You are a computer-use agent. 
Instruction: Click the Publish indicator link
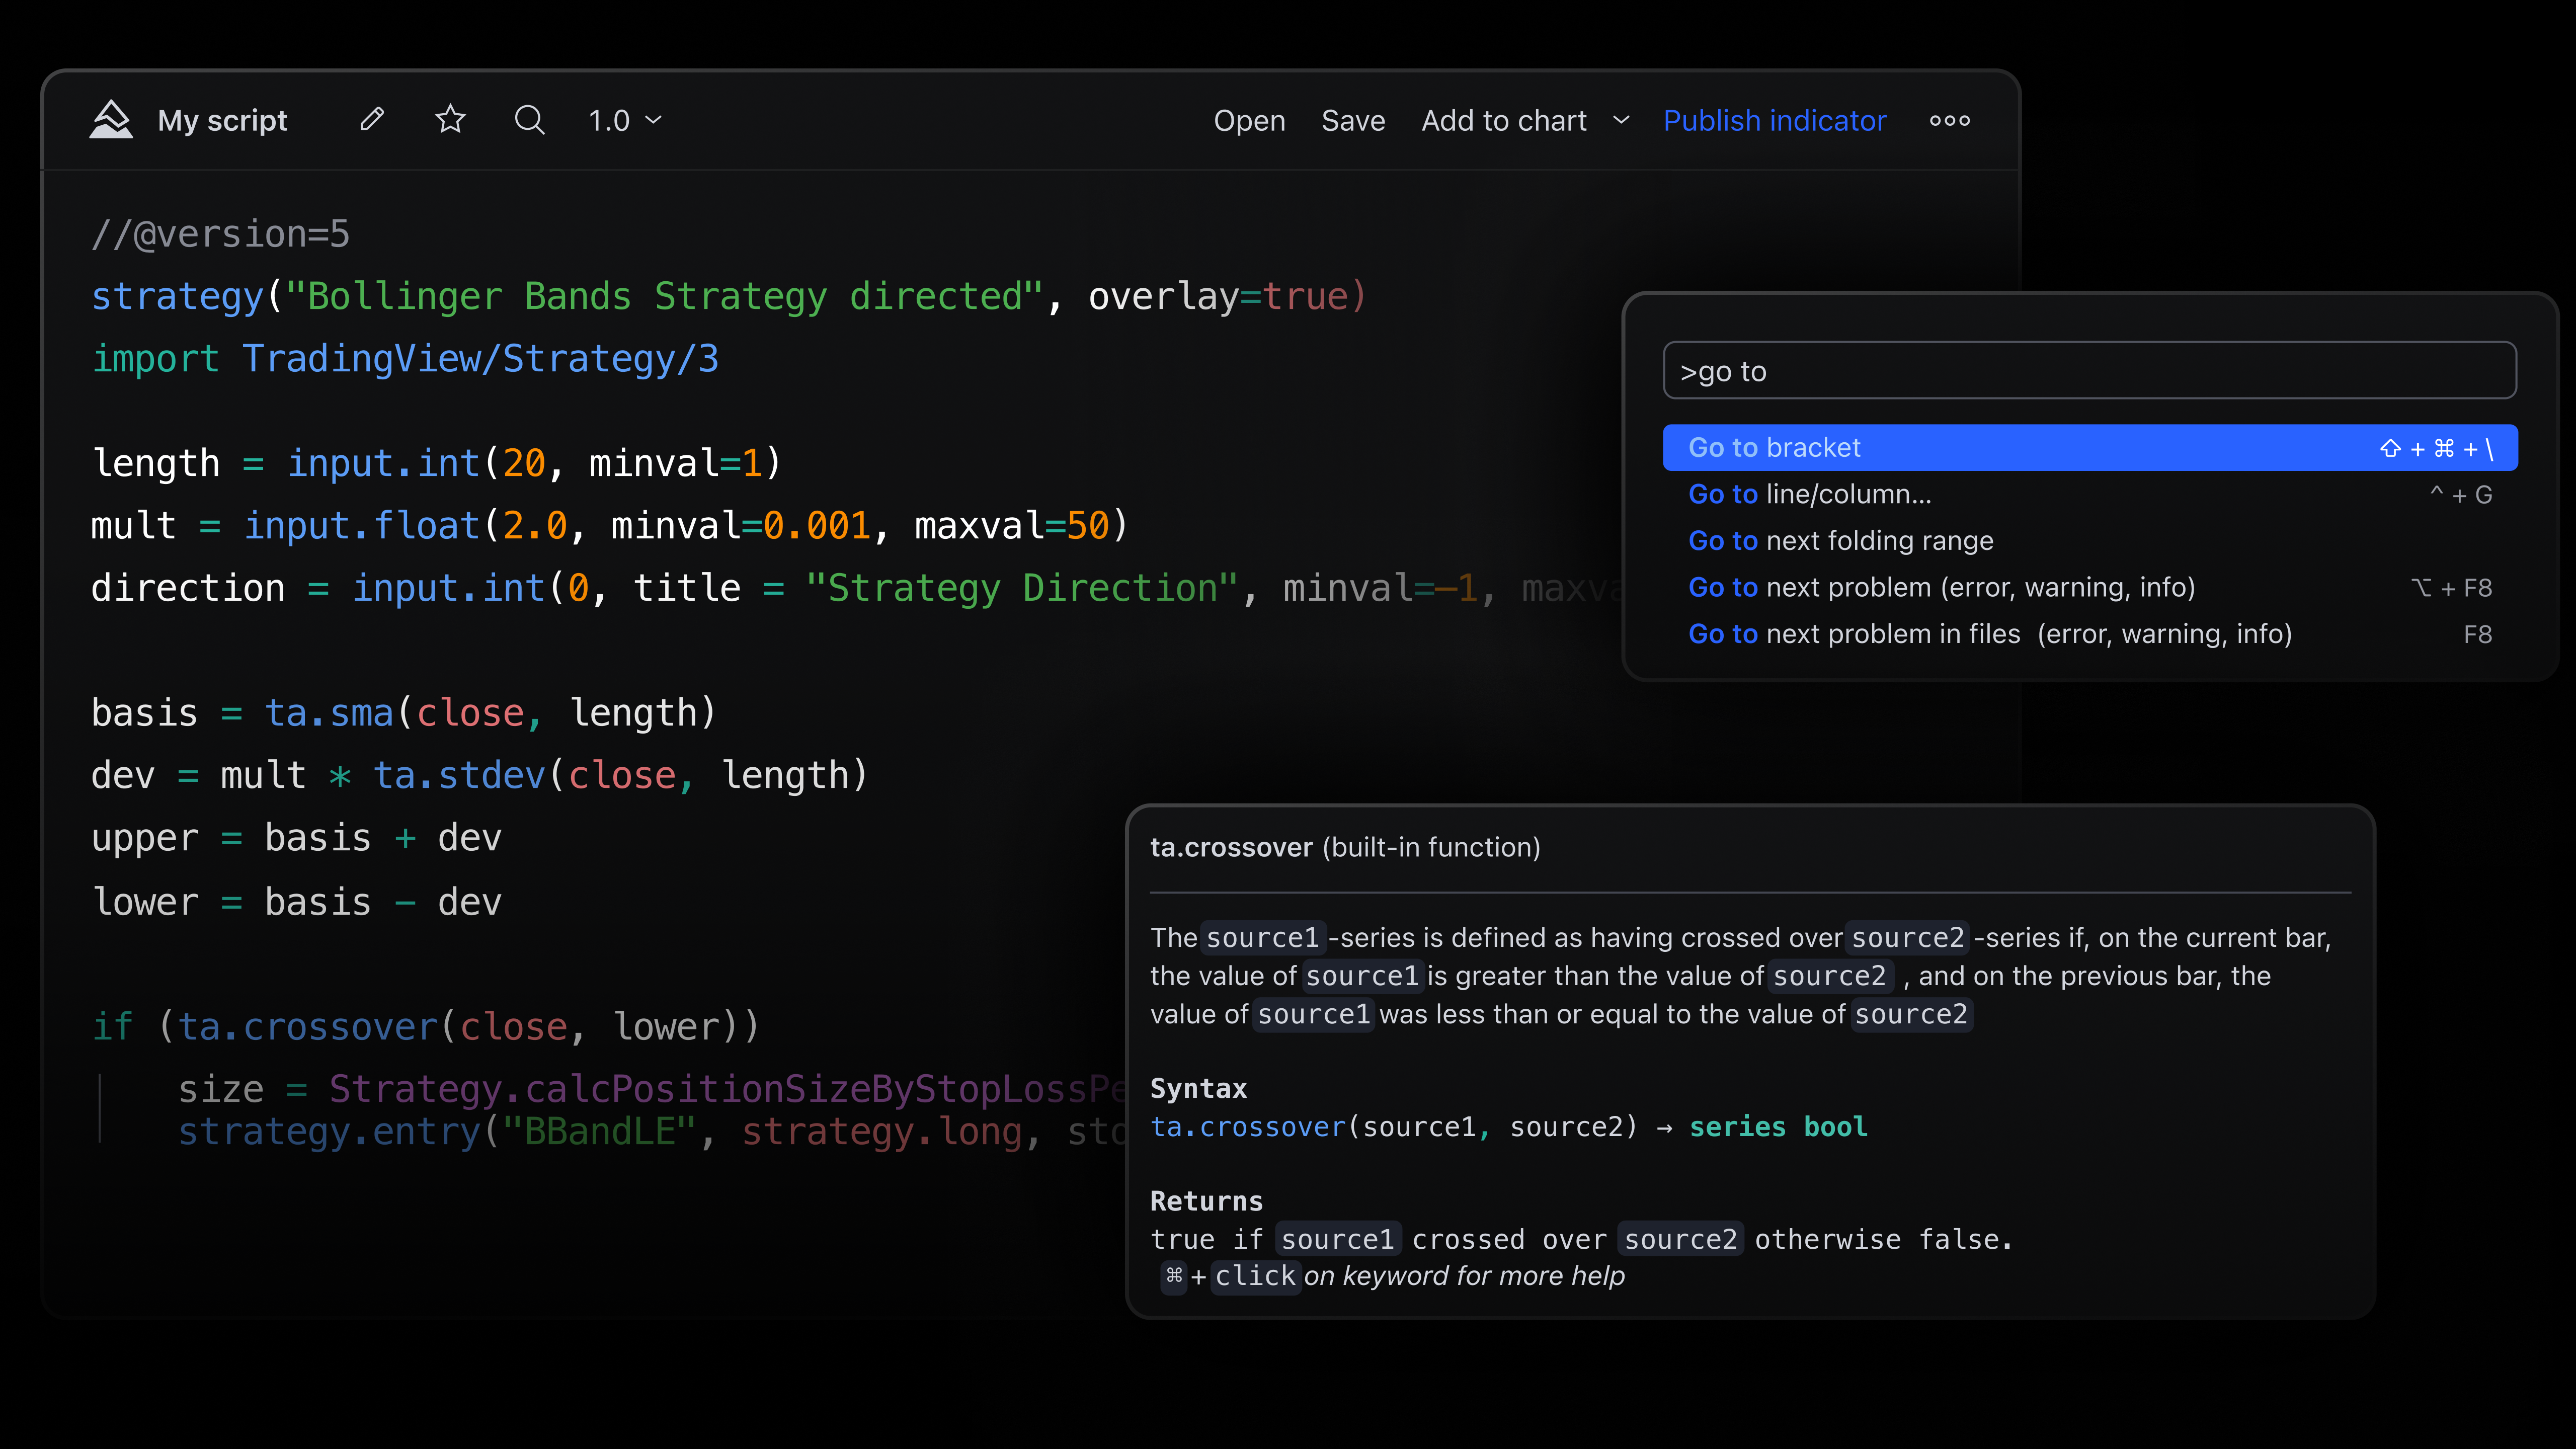(x=1774, y=121)
